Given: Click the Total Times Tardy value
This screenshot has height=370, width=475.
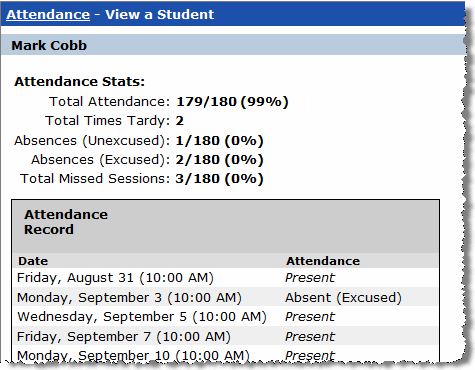Looking at the screenshot, I should (x=179, y=121).
